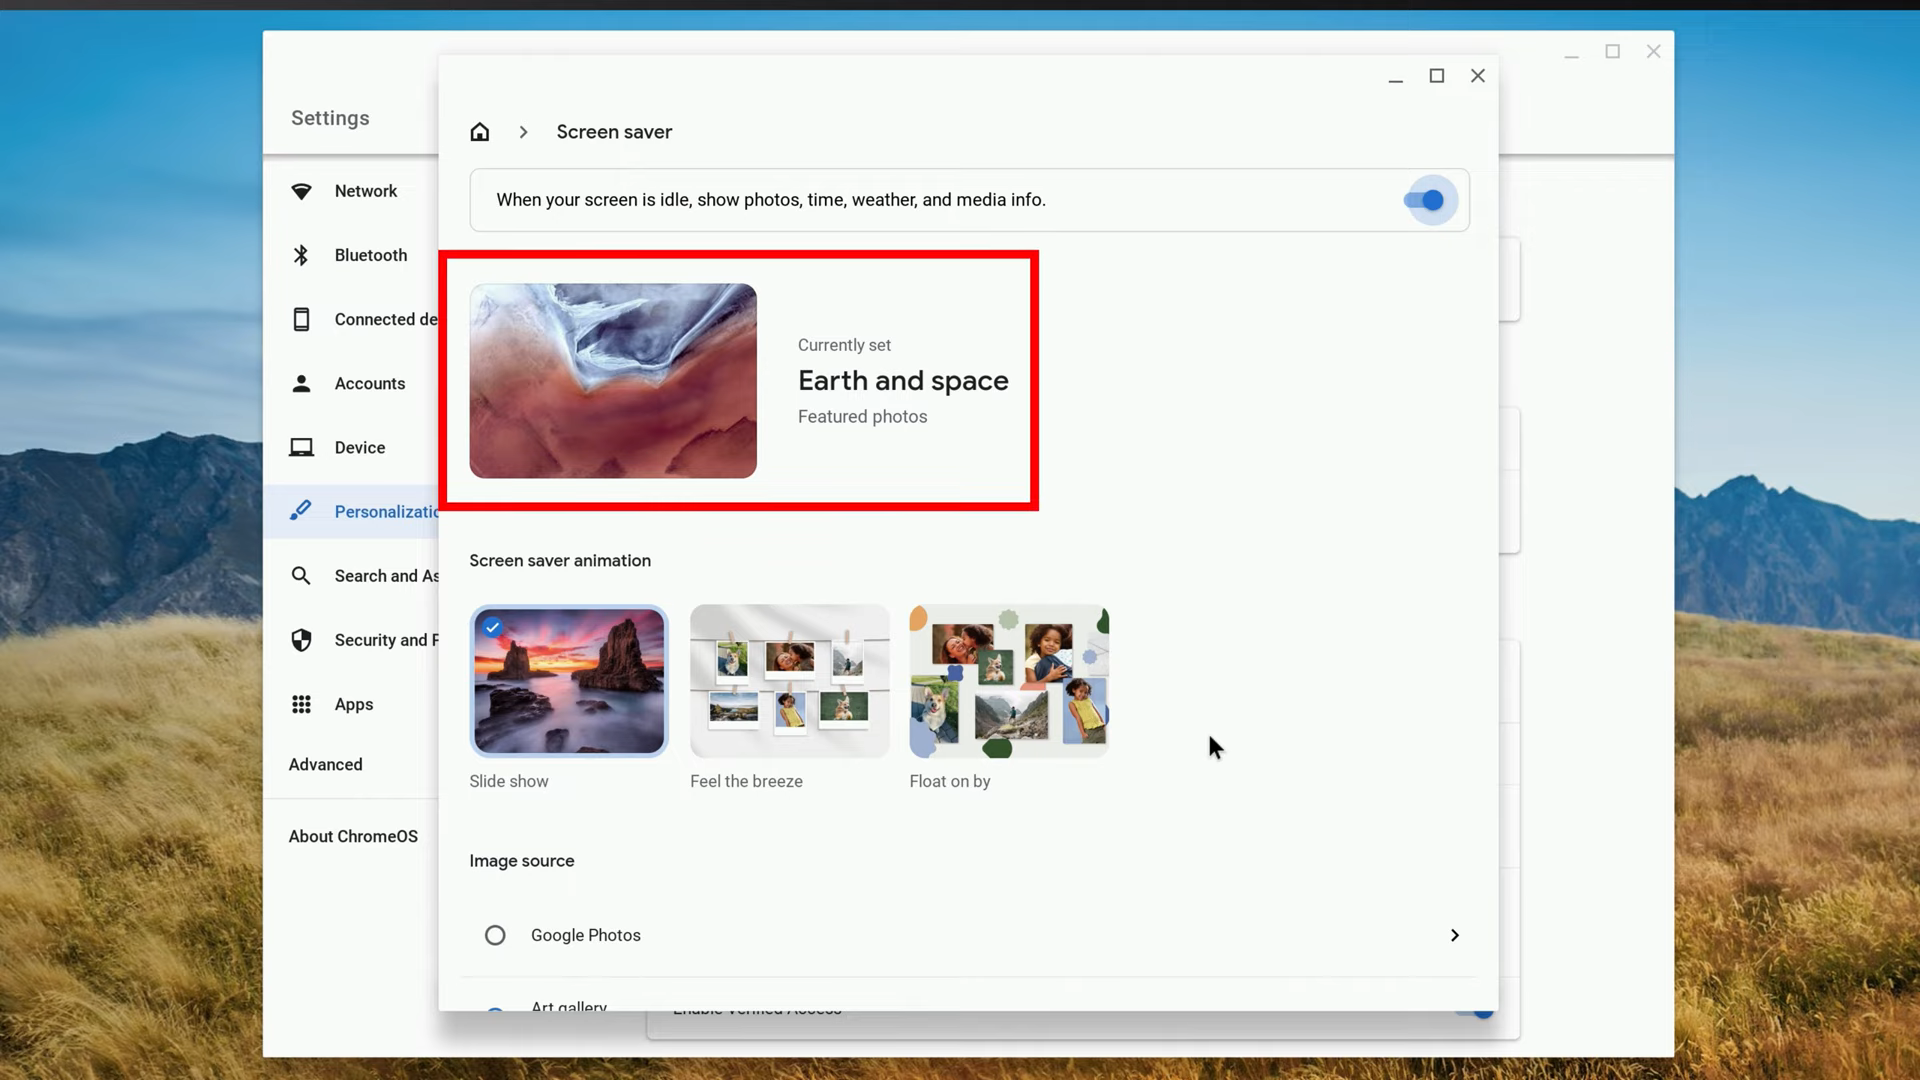
Task: Choose the Feel the breeze animation
Action: click(x=789, y=681)
